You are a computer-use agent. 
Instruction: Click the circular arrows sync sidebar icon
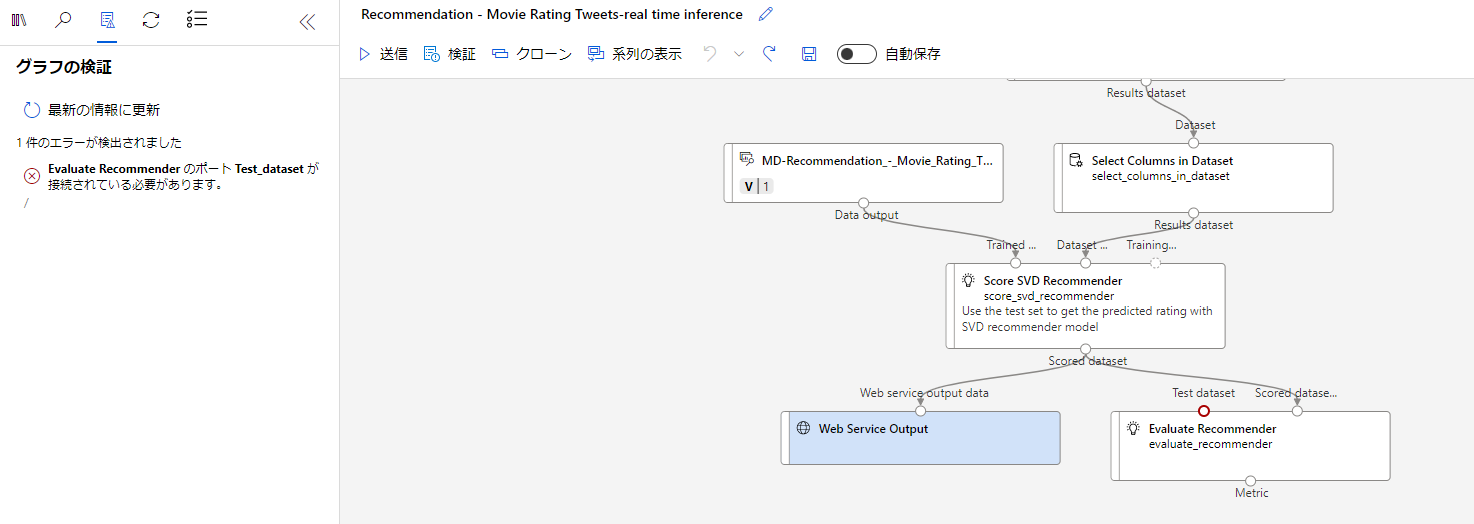coord(151,20)
